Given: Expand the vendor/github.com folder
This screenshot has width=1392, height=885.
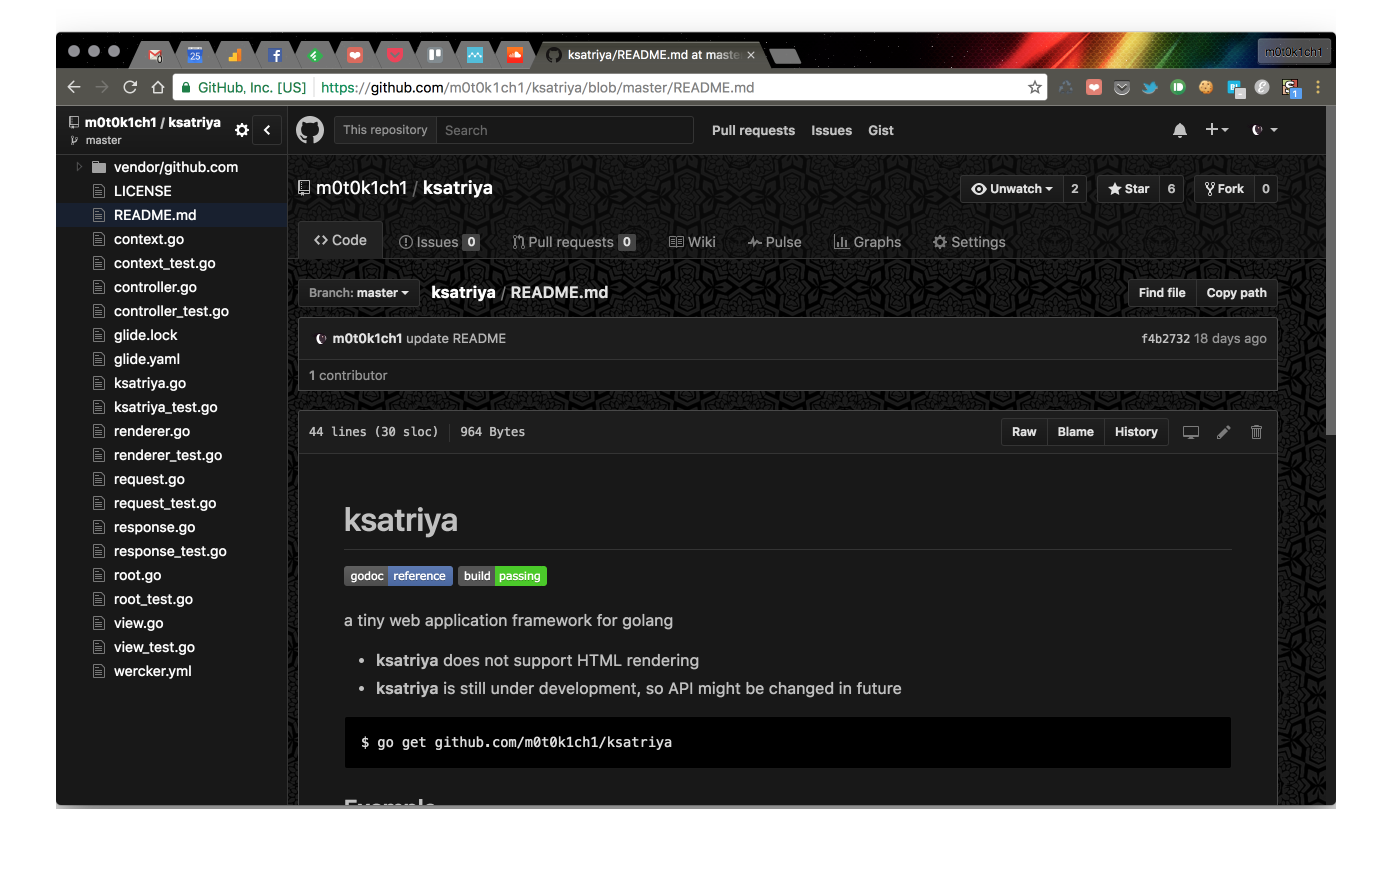Looking at the screenshot, I should [x=79, y=167].
